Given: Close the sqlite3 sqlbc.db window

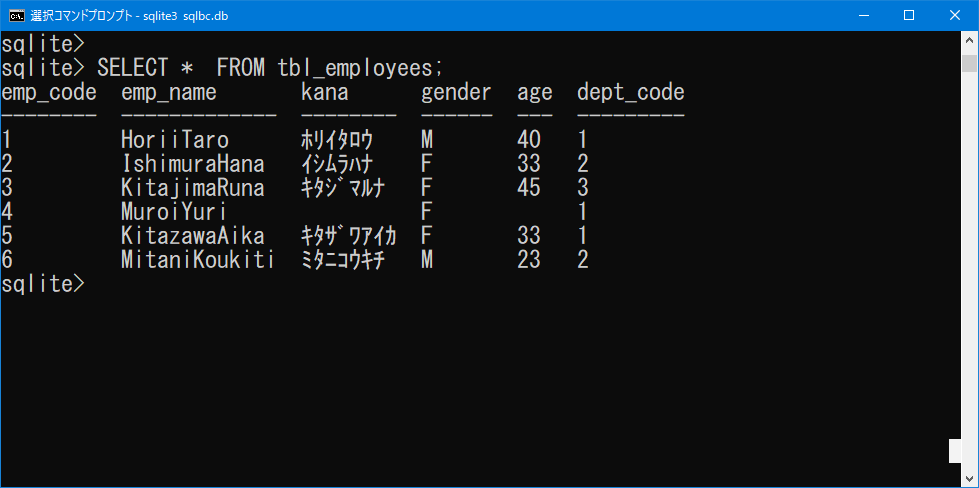Looking at the screenshot, I should [x=955, y=16].
